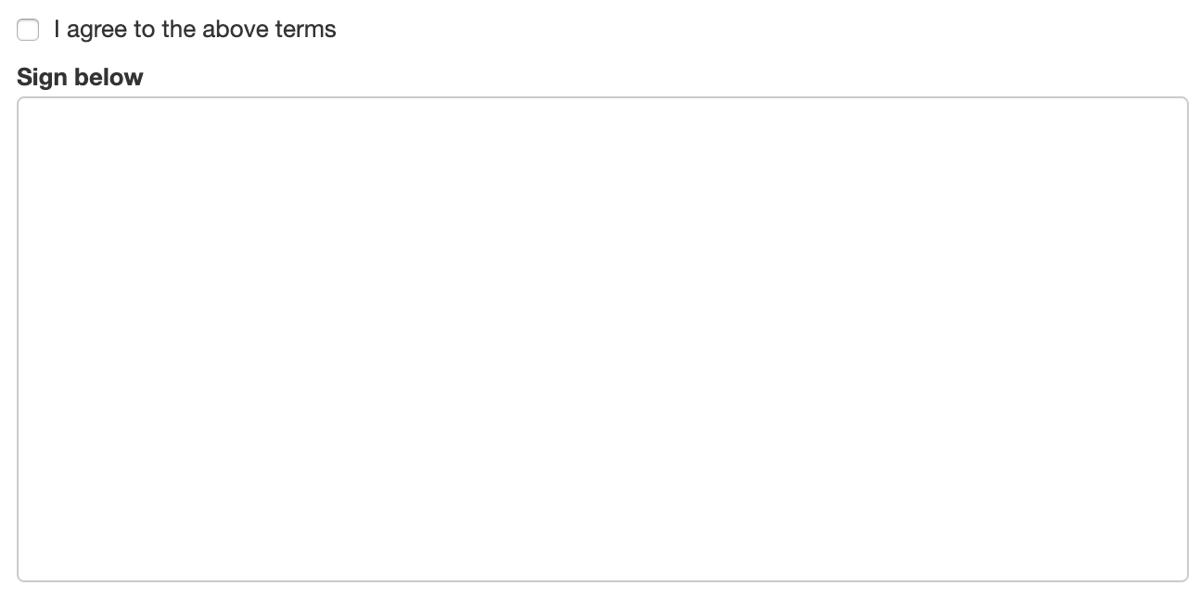Click inside the empty signature box

[603, 339]
